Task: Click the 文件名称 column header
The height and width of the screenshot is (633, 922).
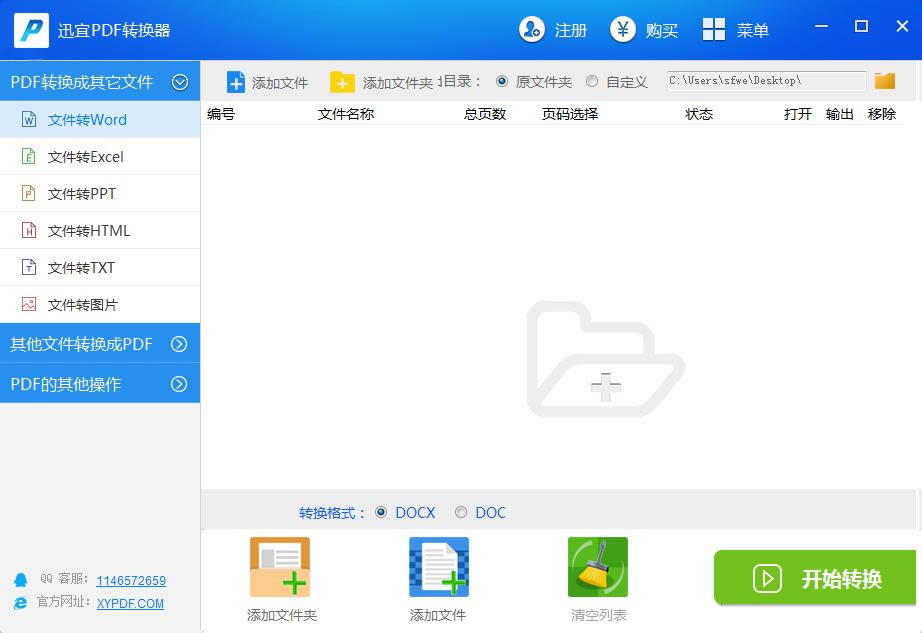Action: click(346, 114)
